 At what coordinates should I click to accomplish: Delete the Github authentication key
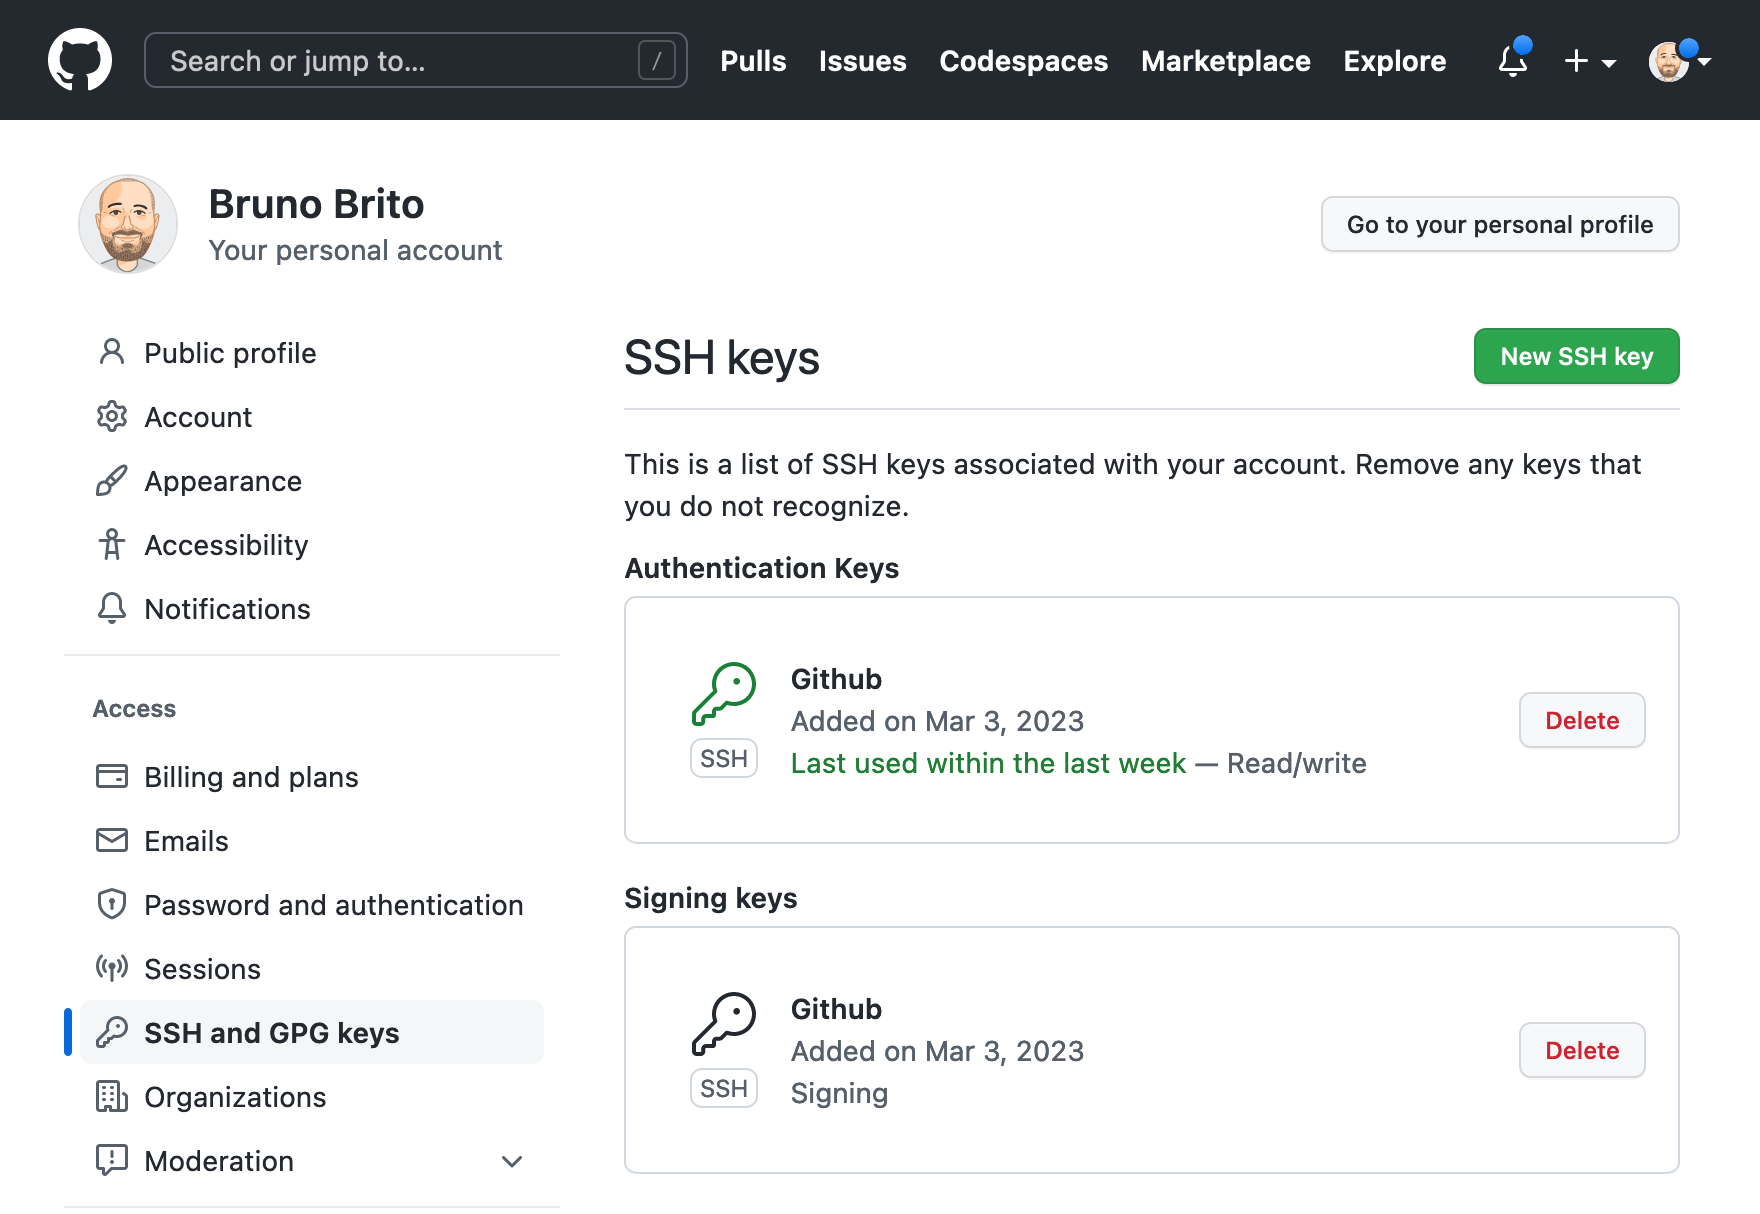tap(1581, 720)
